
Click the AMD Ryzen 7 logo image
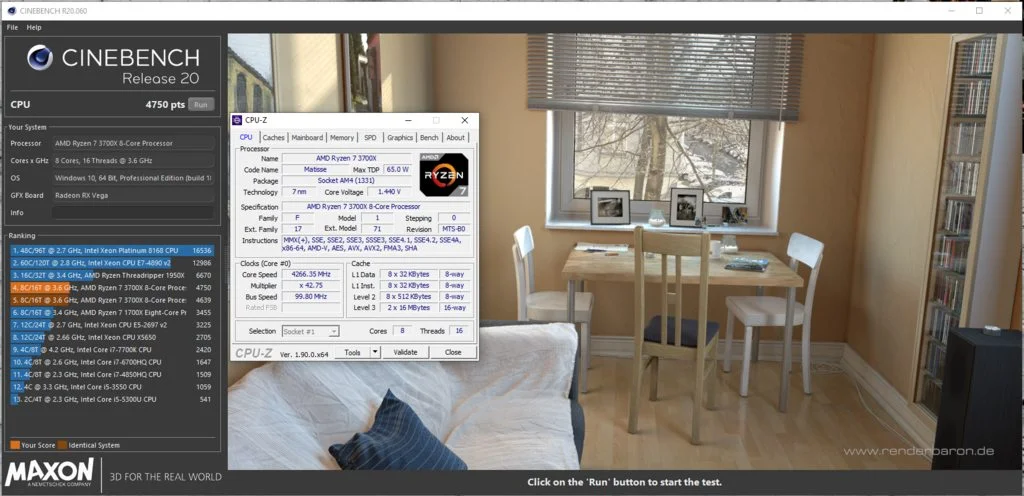click(x=443, y=175)
